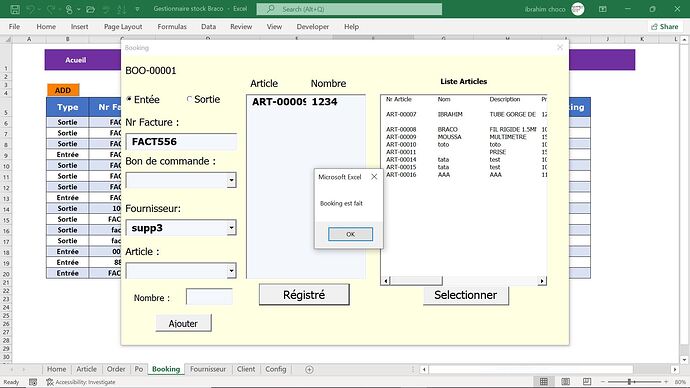Click the Nombre input field
The height and width of the screenshot is (388, 690).
[209, 297]
